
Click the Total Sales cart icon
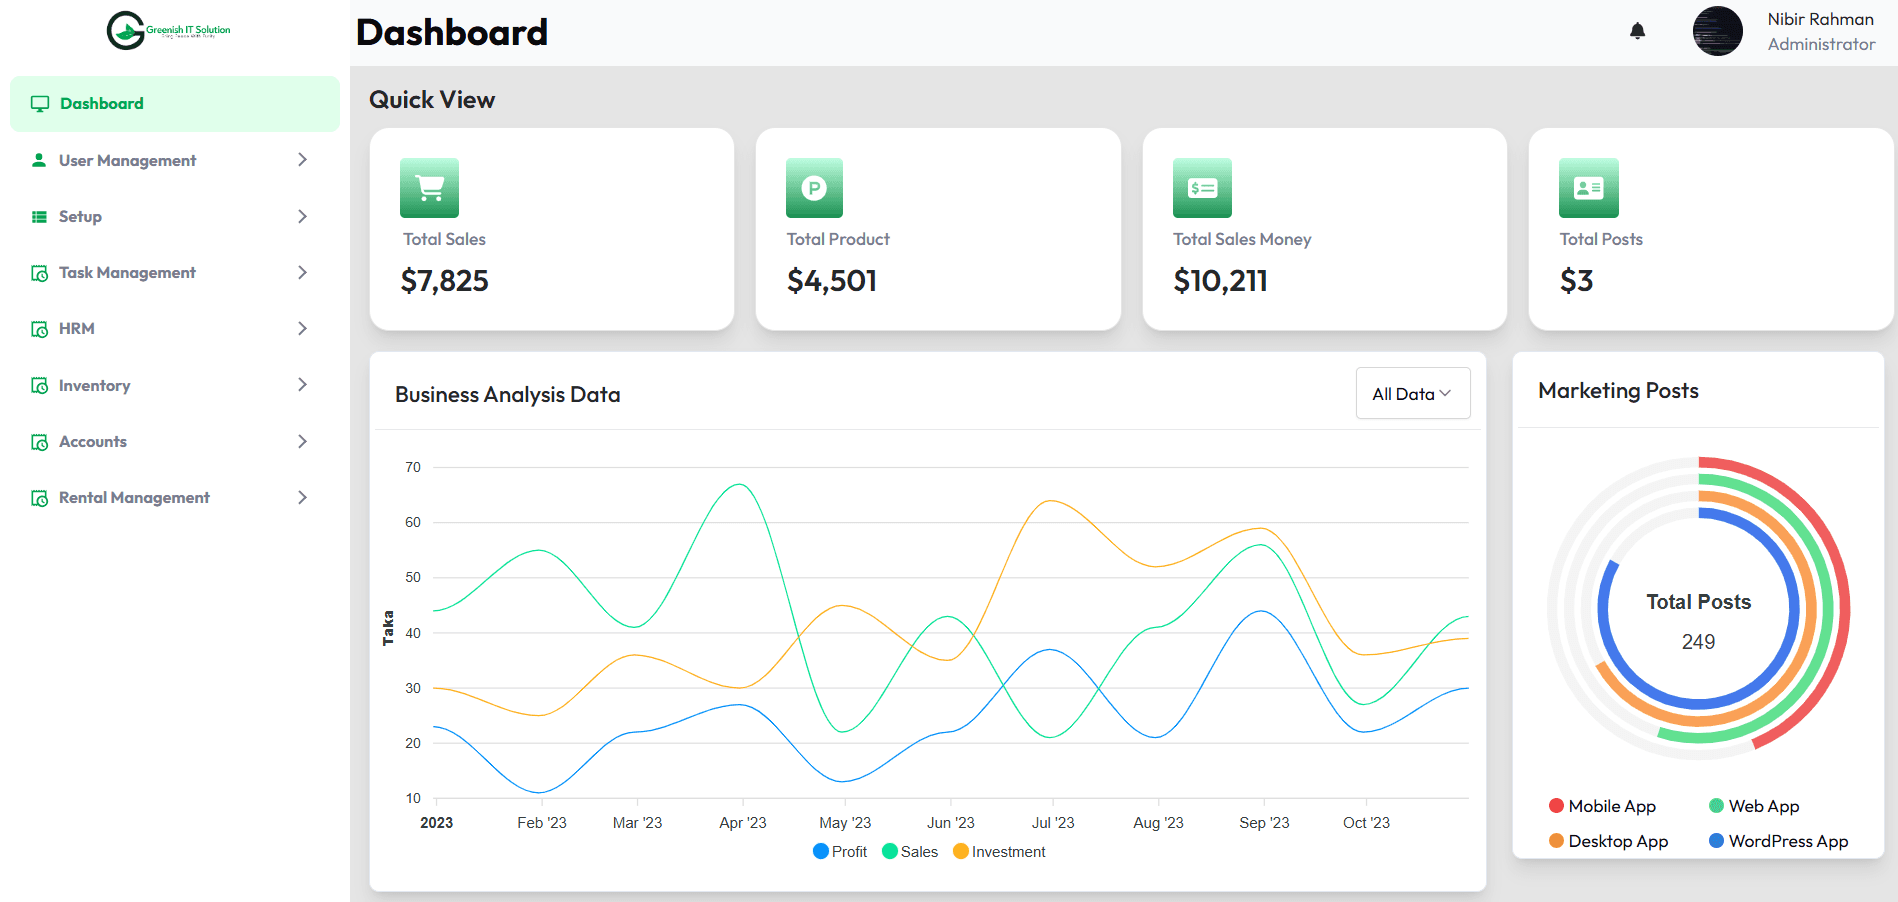coord(429,188)
